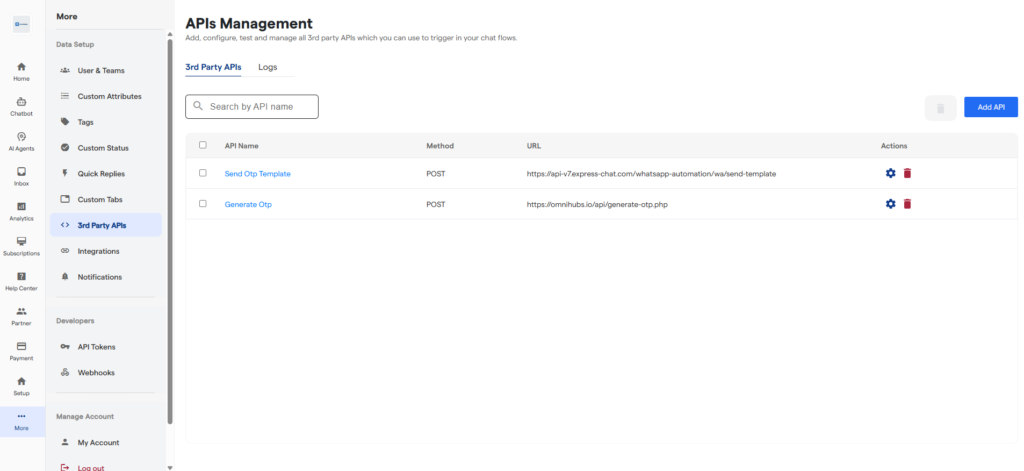This screenshot has height=471, width=1024.
Task: Open the Chatbot section icon
Action: coord(21,102)
